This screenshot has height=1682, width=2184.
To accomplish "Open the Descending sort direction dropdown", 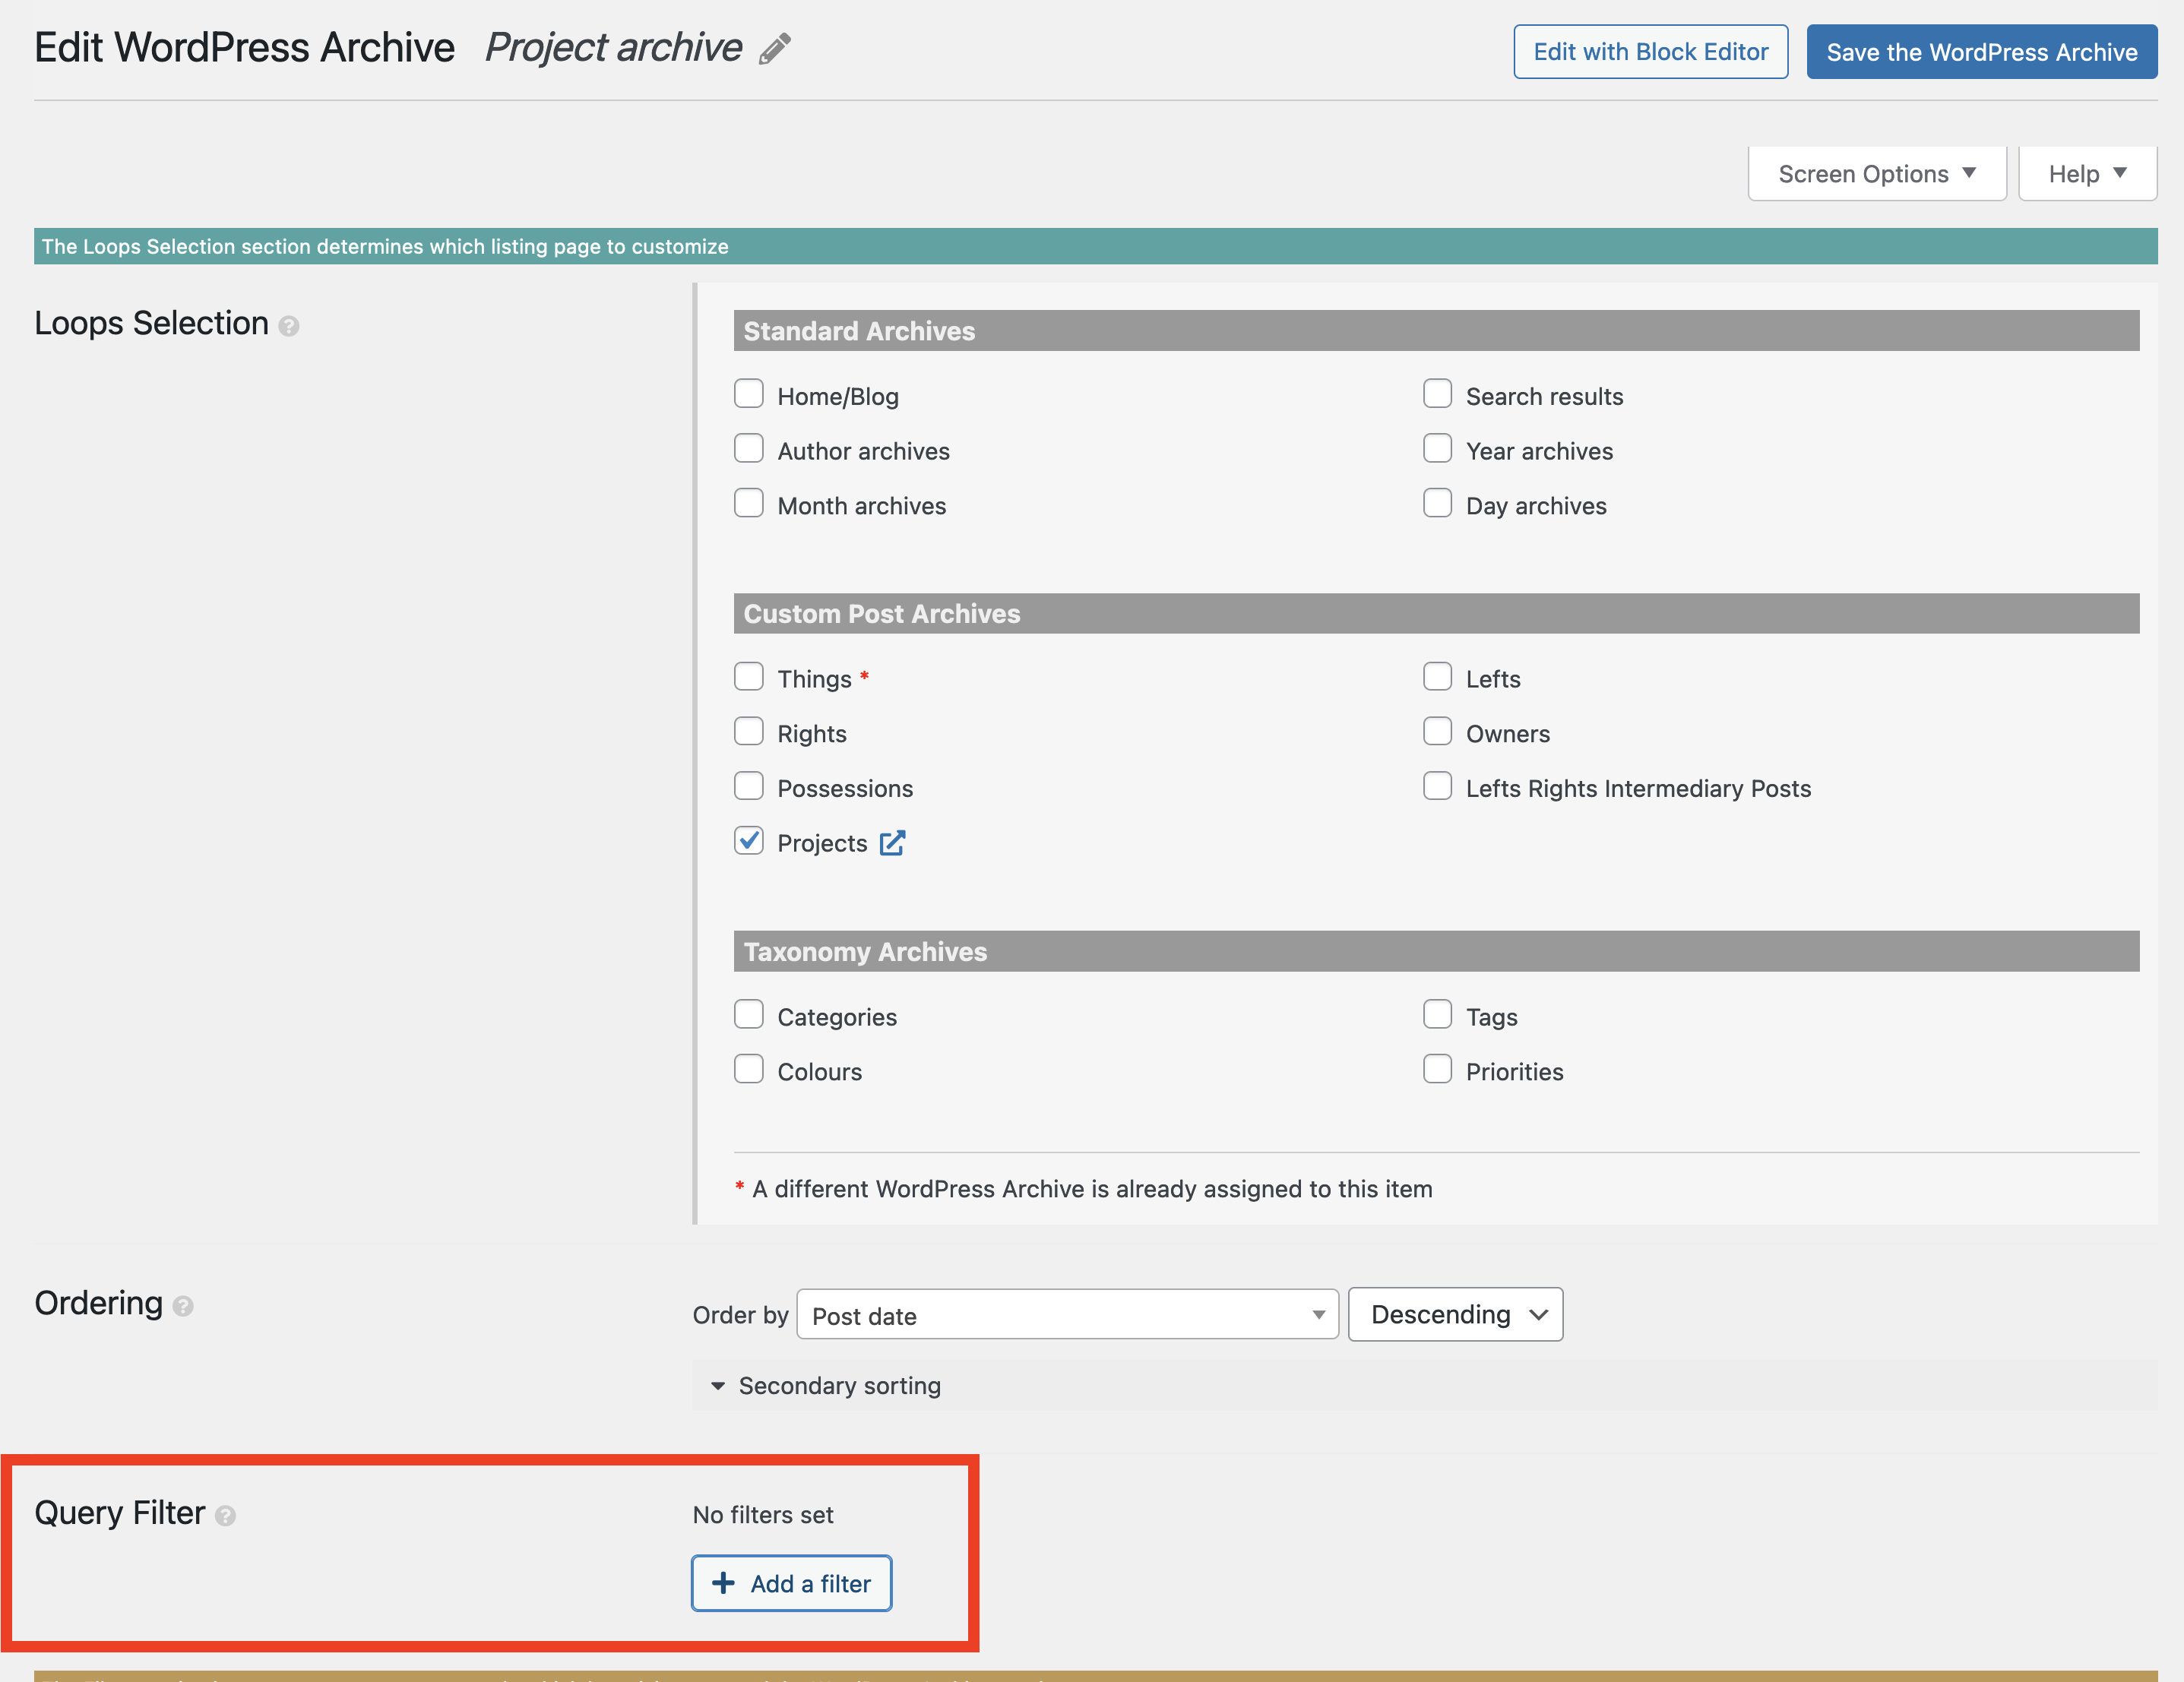I will point(1455,1314).
